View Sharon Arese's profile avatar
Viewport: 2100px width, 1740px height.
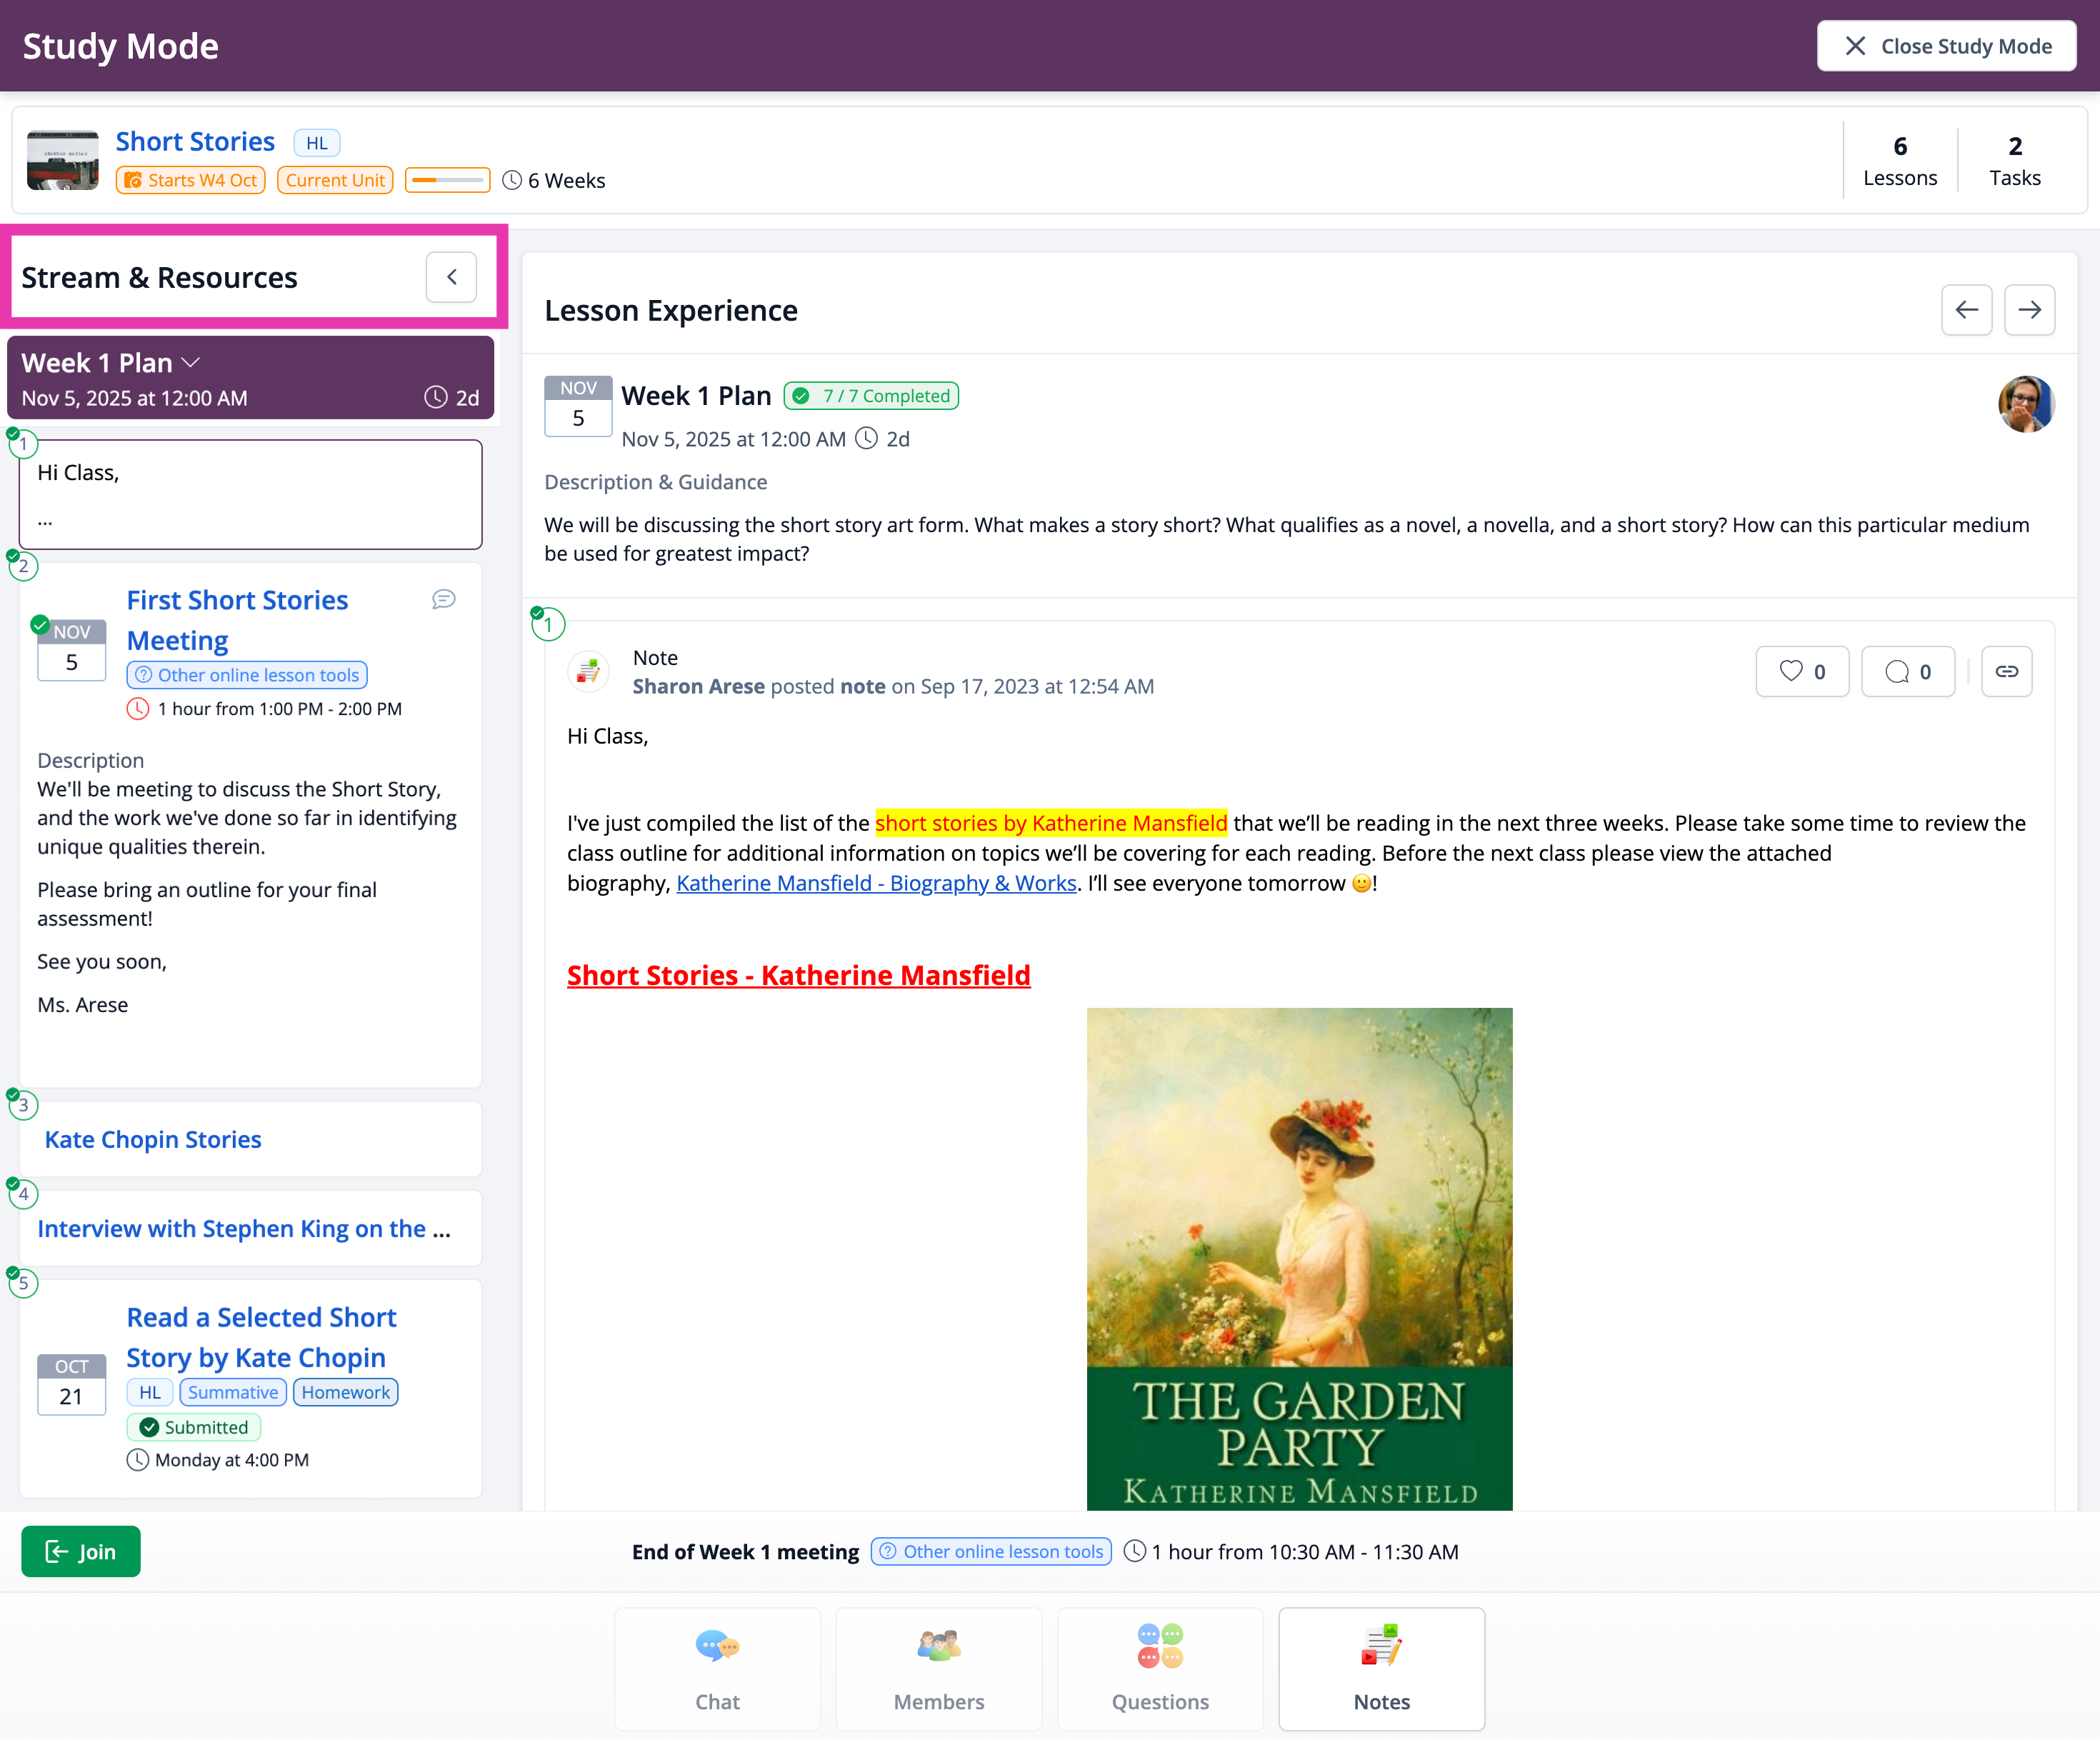point(2026,404)
